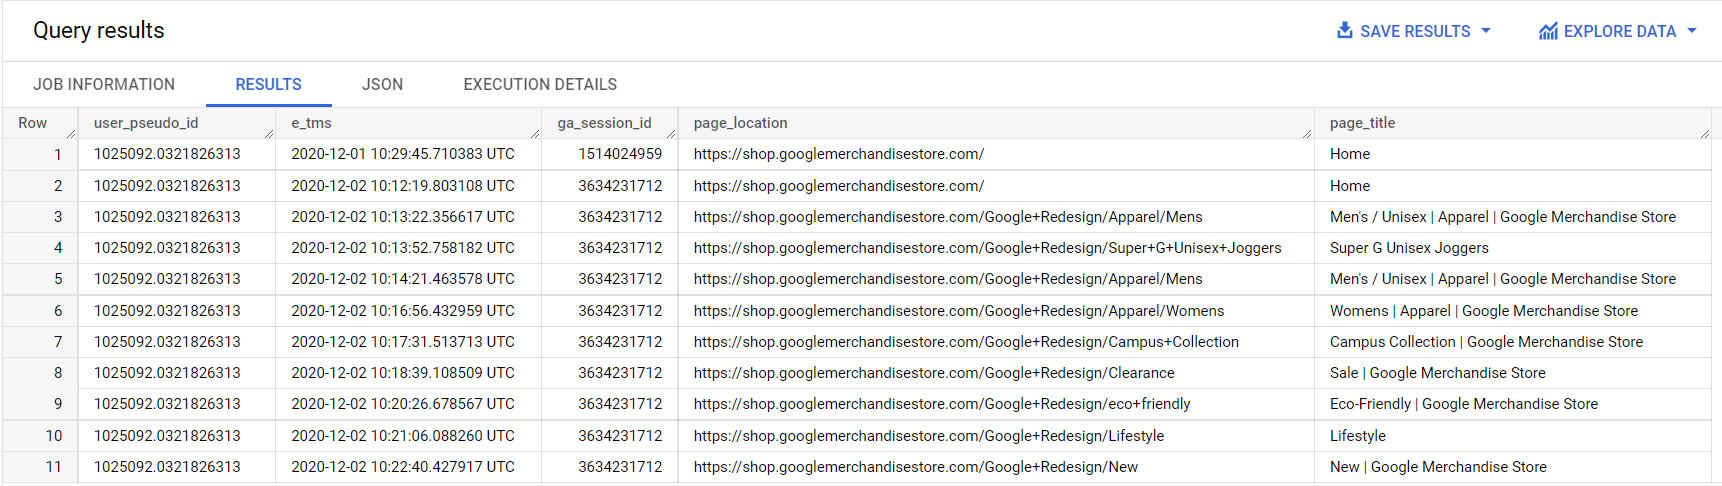The height and width of the screenshot is (486, 1722).
Task: Select timestamp 2020-12-02 10:20:26.678567 UTC
Action: pyautogui.click(x=403, y=404)
